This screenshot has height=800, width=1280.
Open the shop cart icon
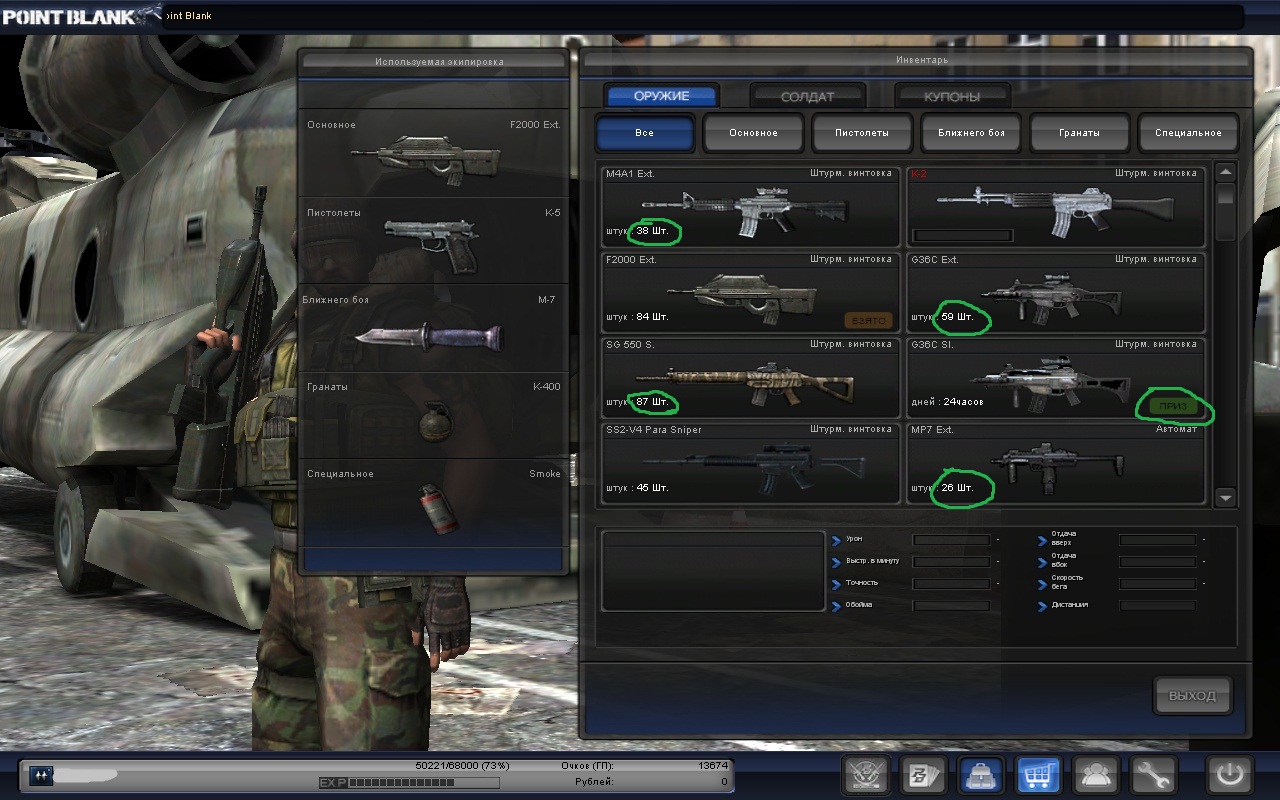click(x=1038, y=775)
